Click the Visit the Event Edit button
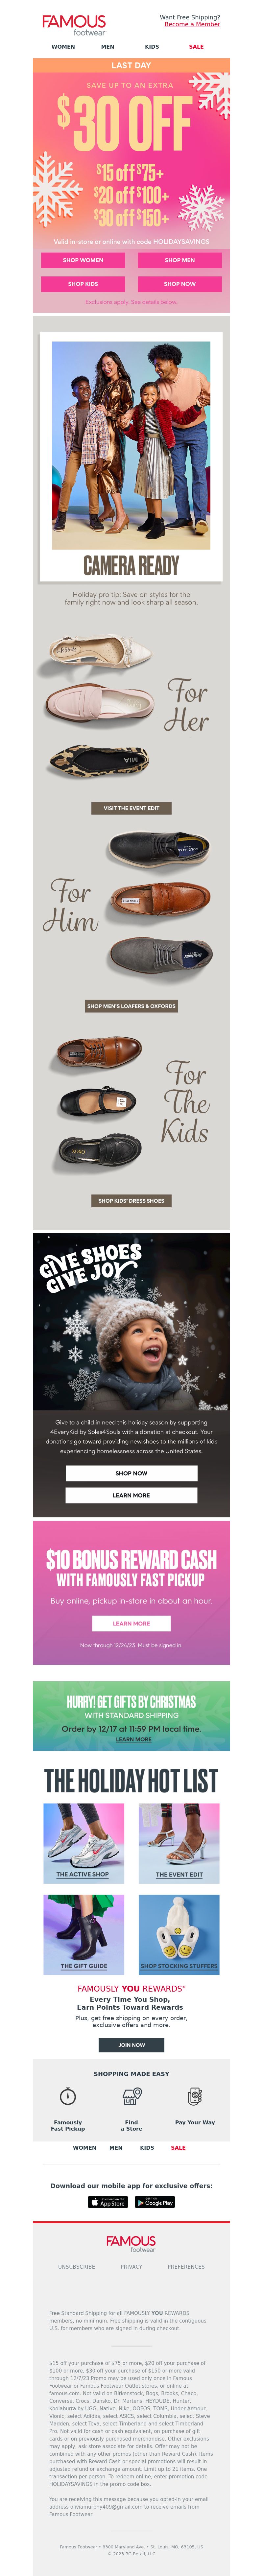Screen dimensions: 263x2576 (131, 808)
